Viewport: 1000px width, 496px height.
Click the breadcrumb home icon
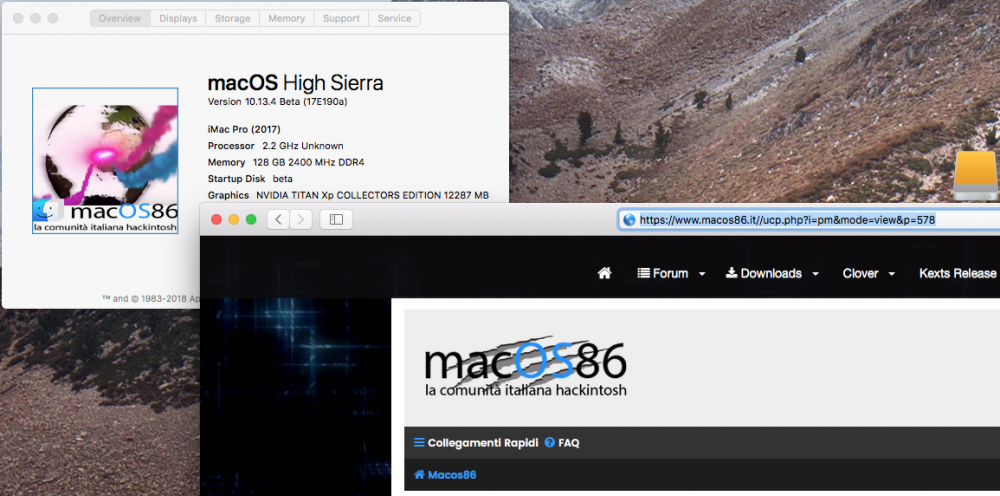(x=420, y=475)
